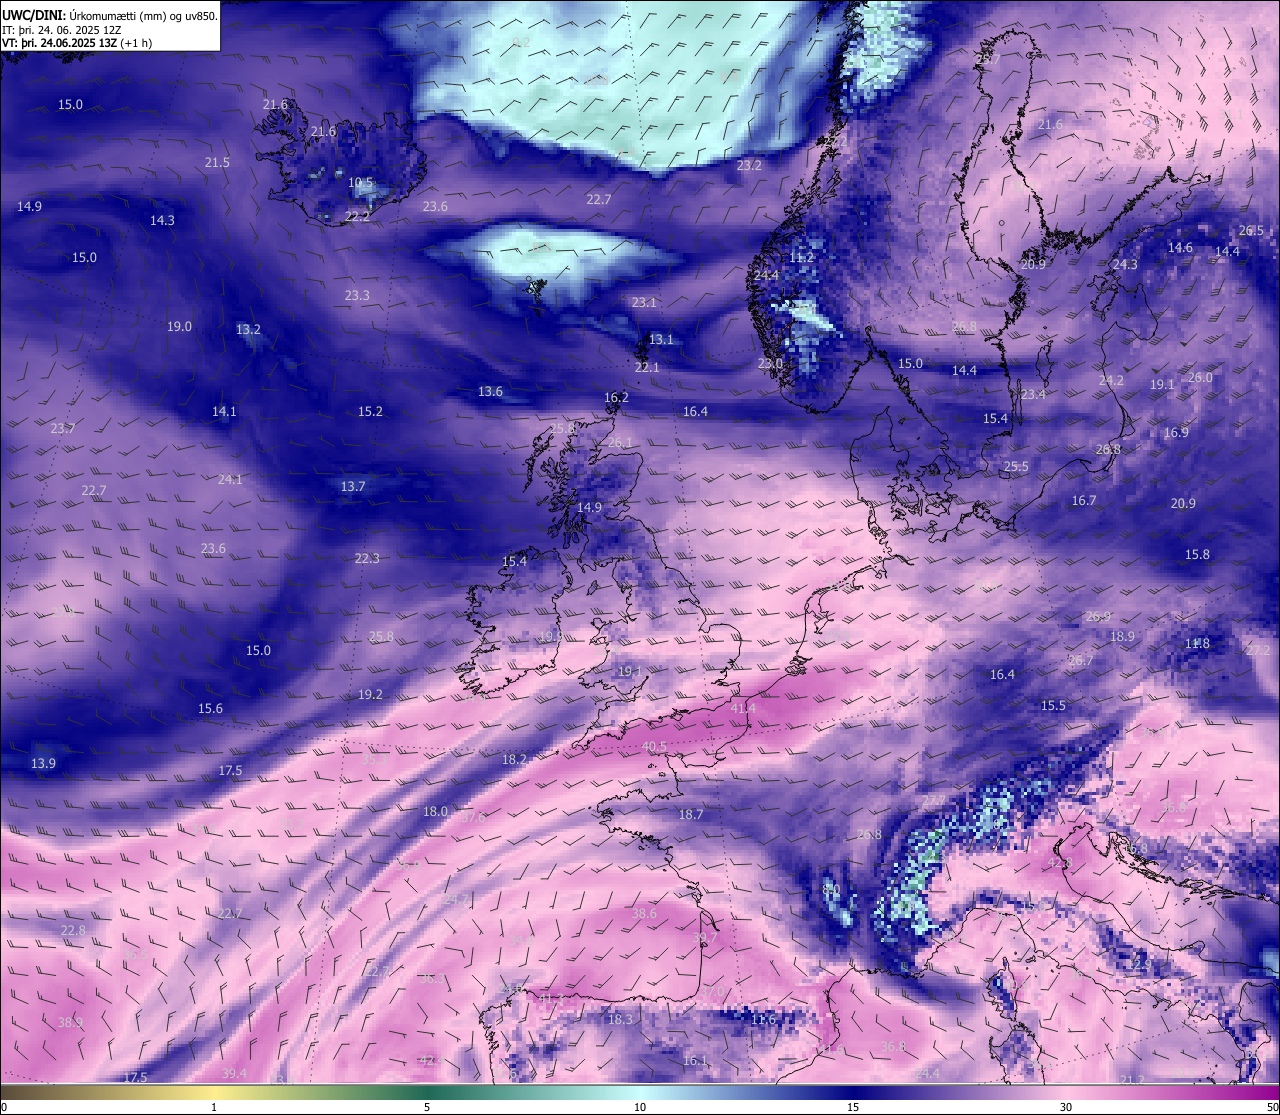Click the '13.1' value near Shetland
1280x1115 pixels.
click(x=661, y=339)
